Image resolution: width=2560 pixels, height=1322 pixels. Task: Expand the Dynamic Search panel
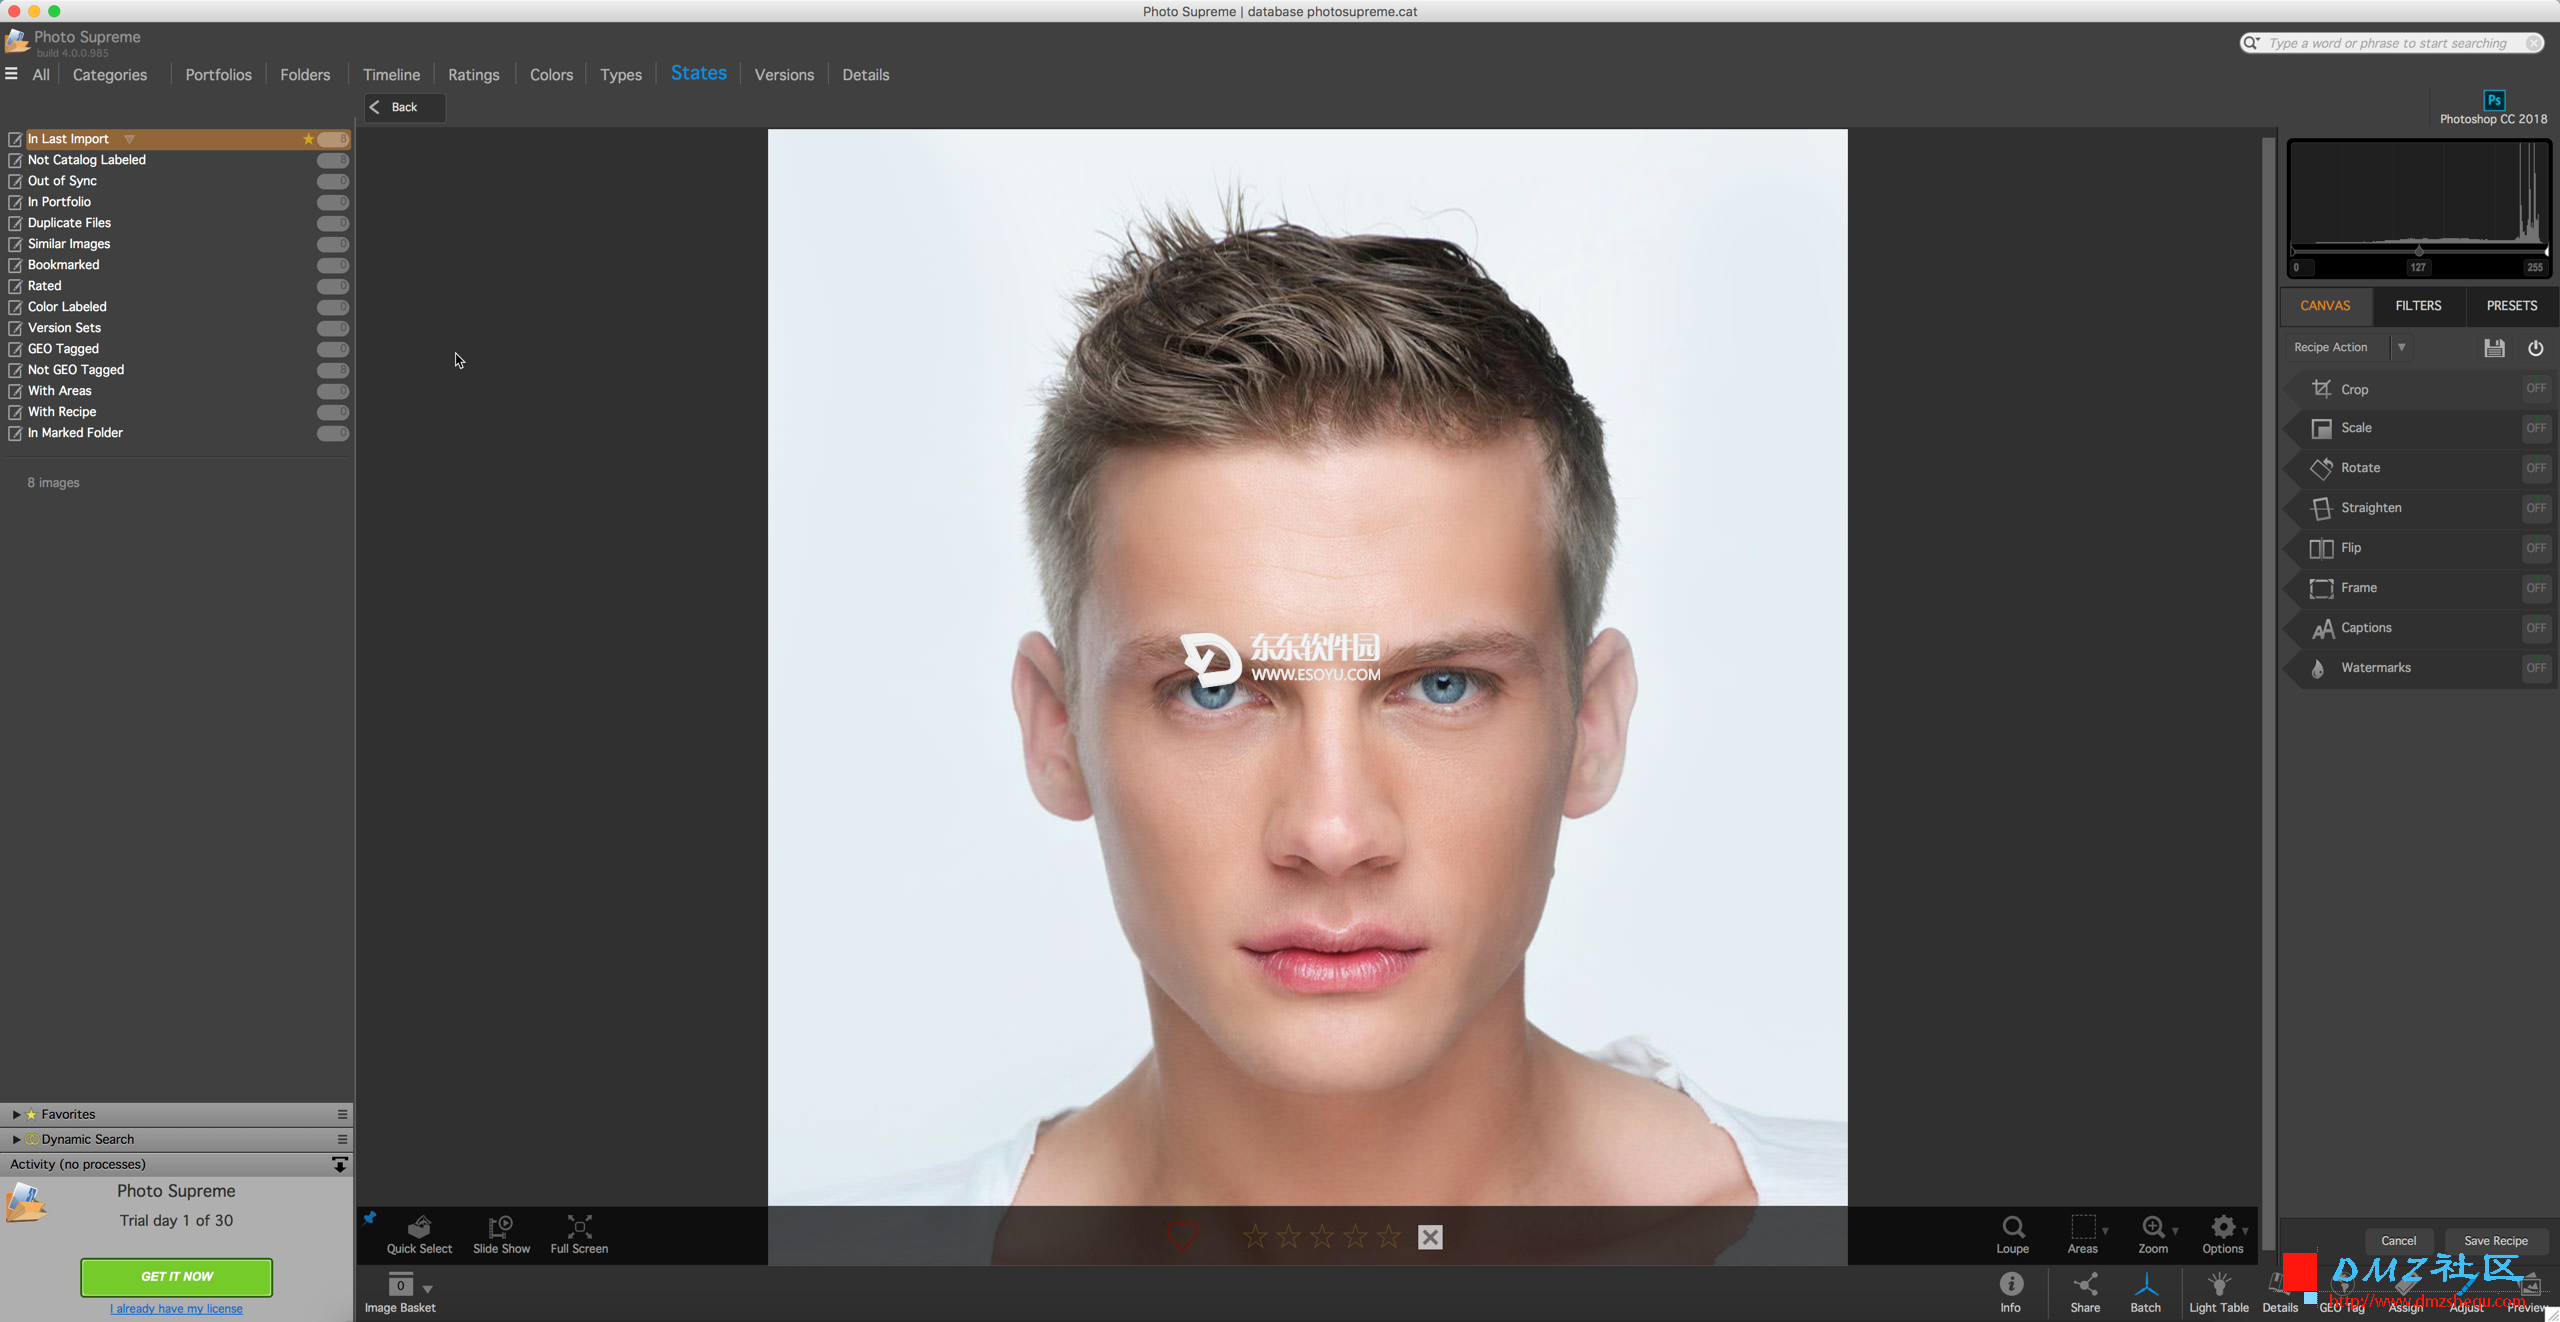pos(16,1139)
